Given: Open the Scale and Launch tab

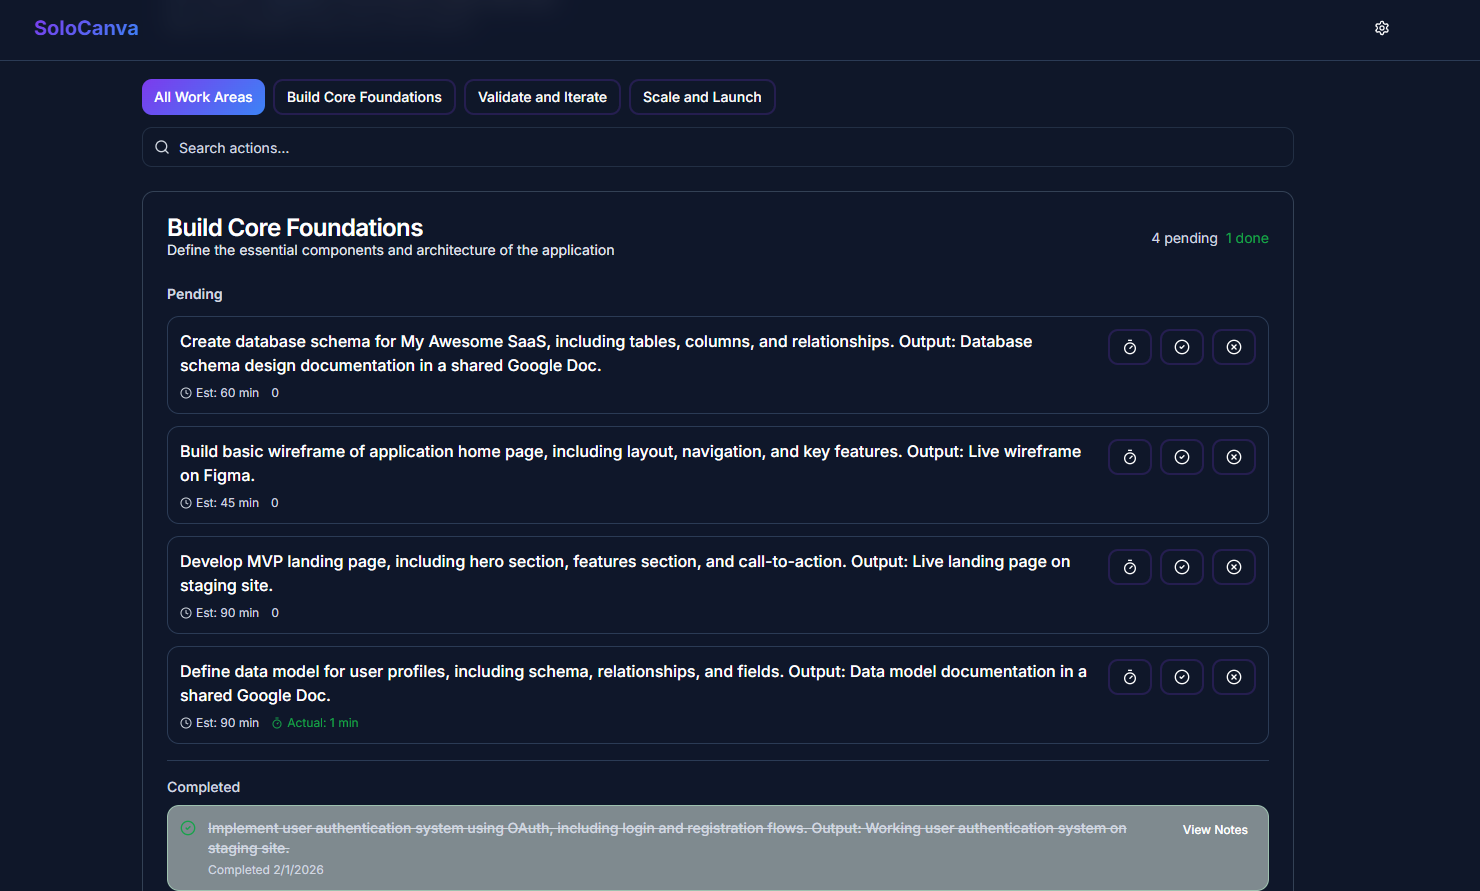Looking at the screenshot, I should [701, 97].
